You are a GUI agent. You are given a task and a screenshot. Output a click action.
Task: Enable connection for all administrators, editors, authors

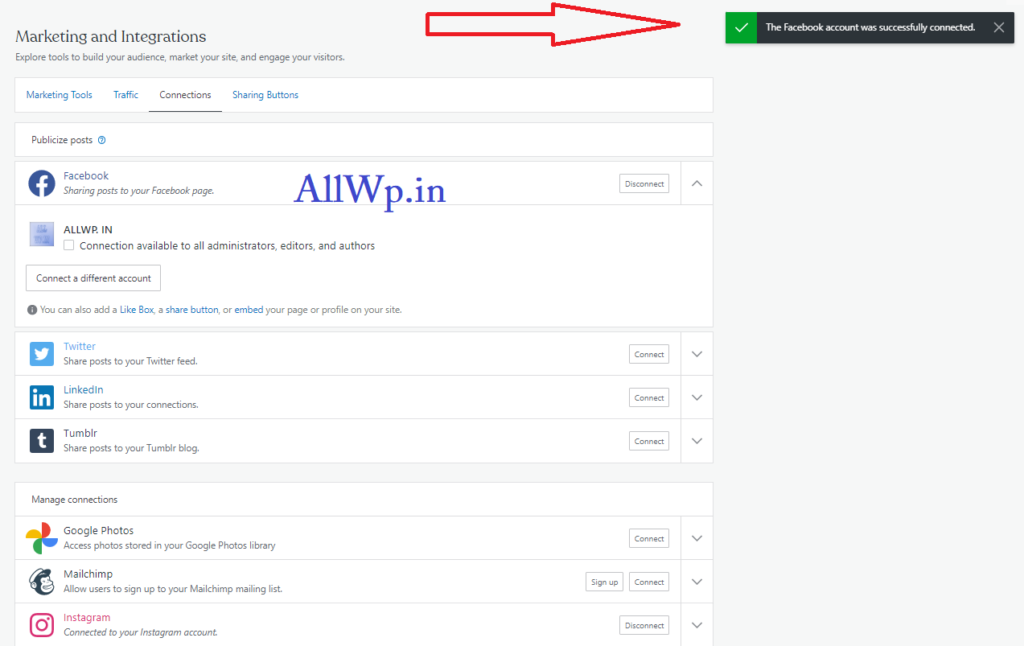point(69,246)
